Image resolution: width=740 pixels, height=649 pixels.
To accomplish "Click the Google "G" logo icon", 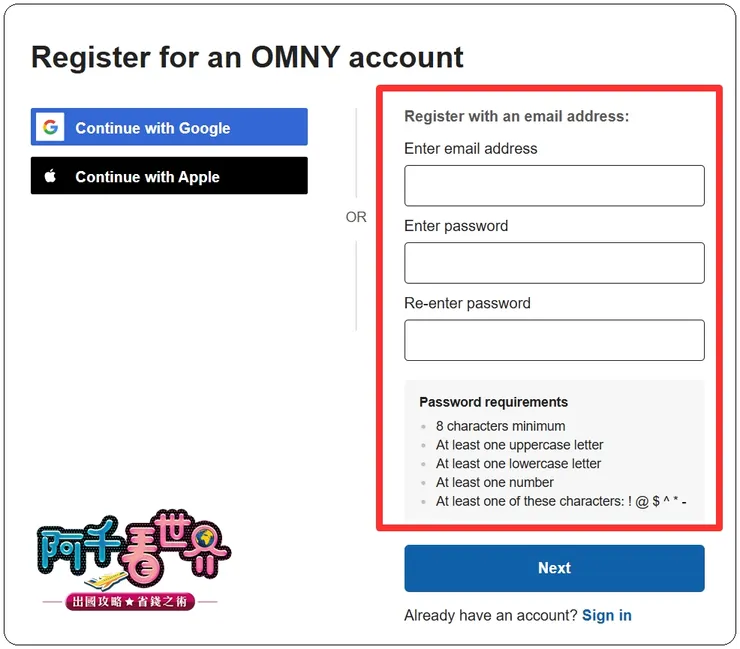I will click(x=51, y=128).
